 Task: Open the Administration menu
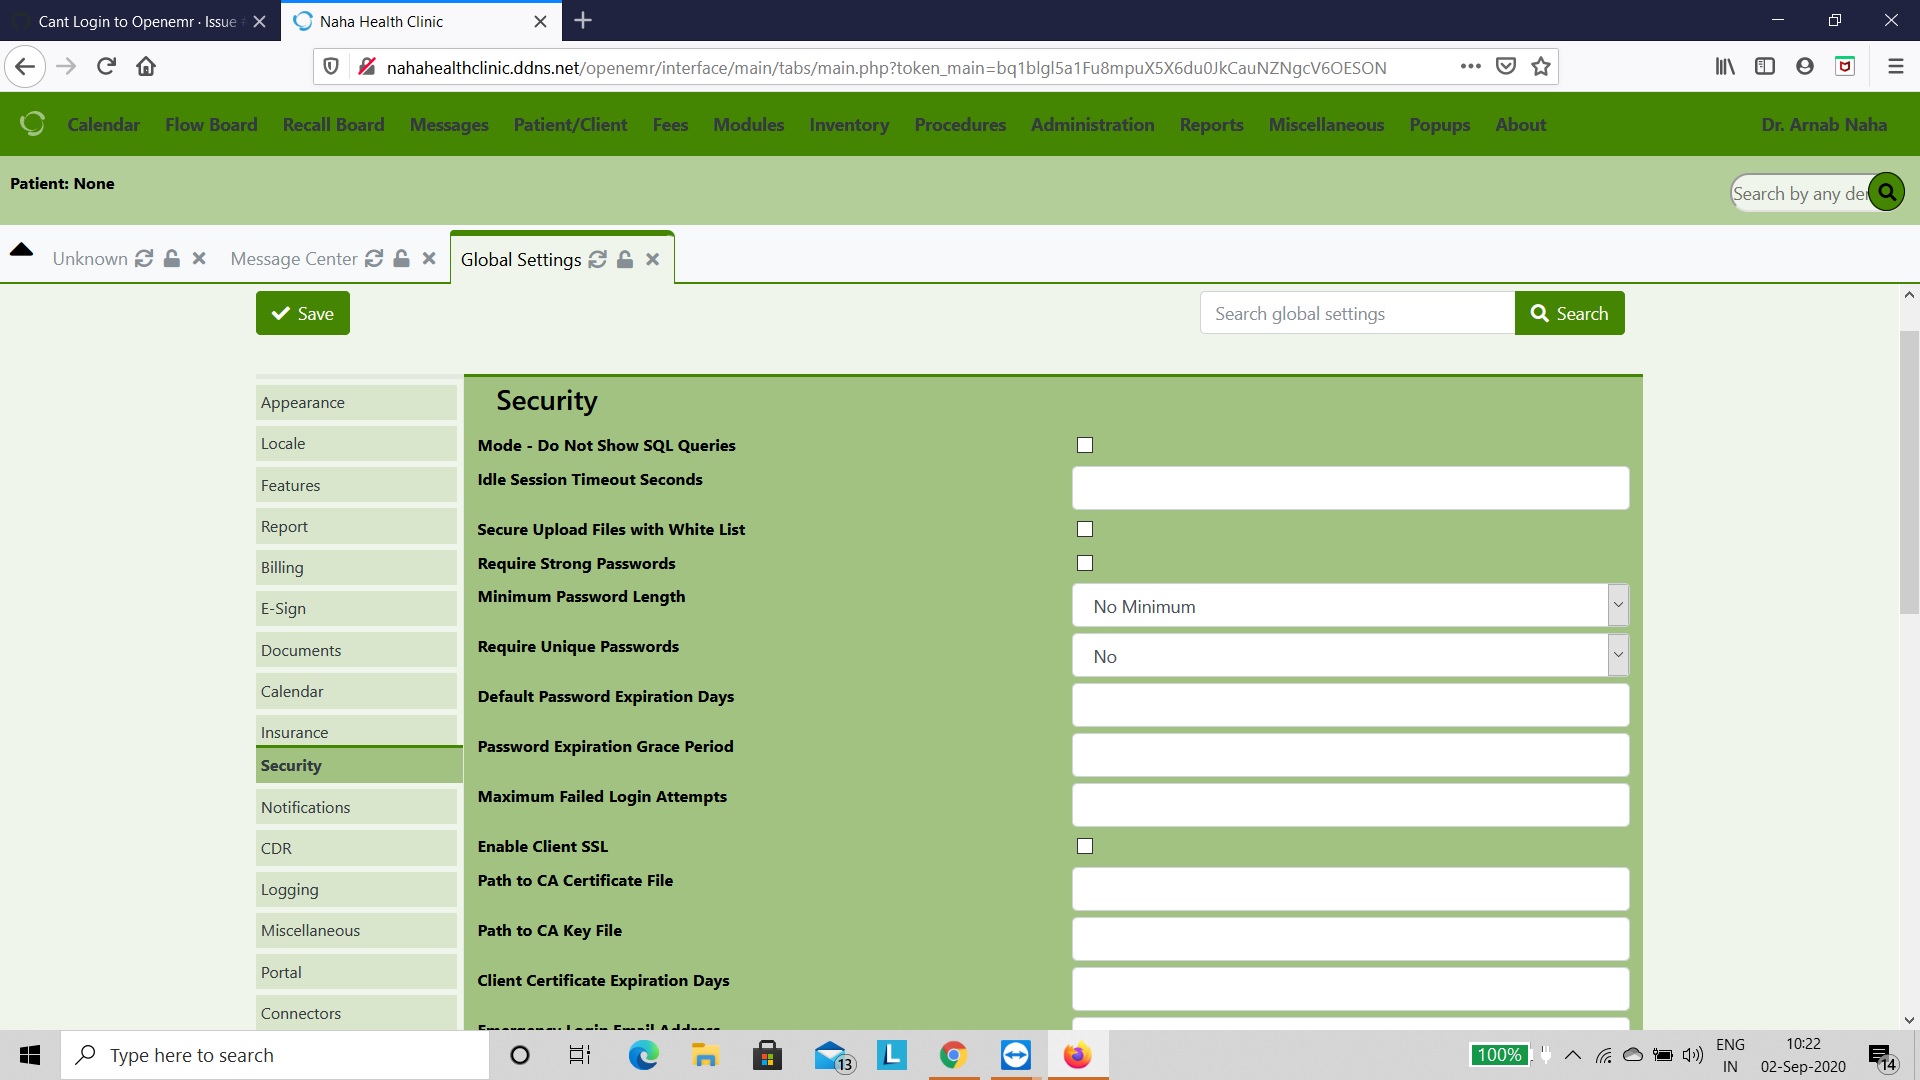(x=1092, y=124)
